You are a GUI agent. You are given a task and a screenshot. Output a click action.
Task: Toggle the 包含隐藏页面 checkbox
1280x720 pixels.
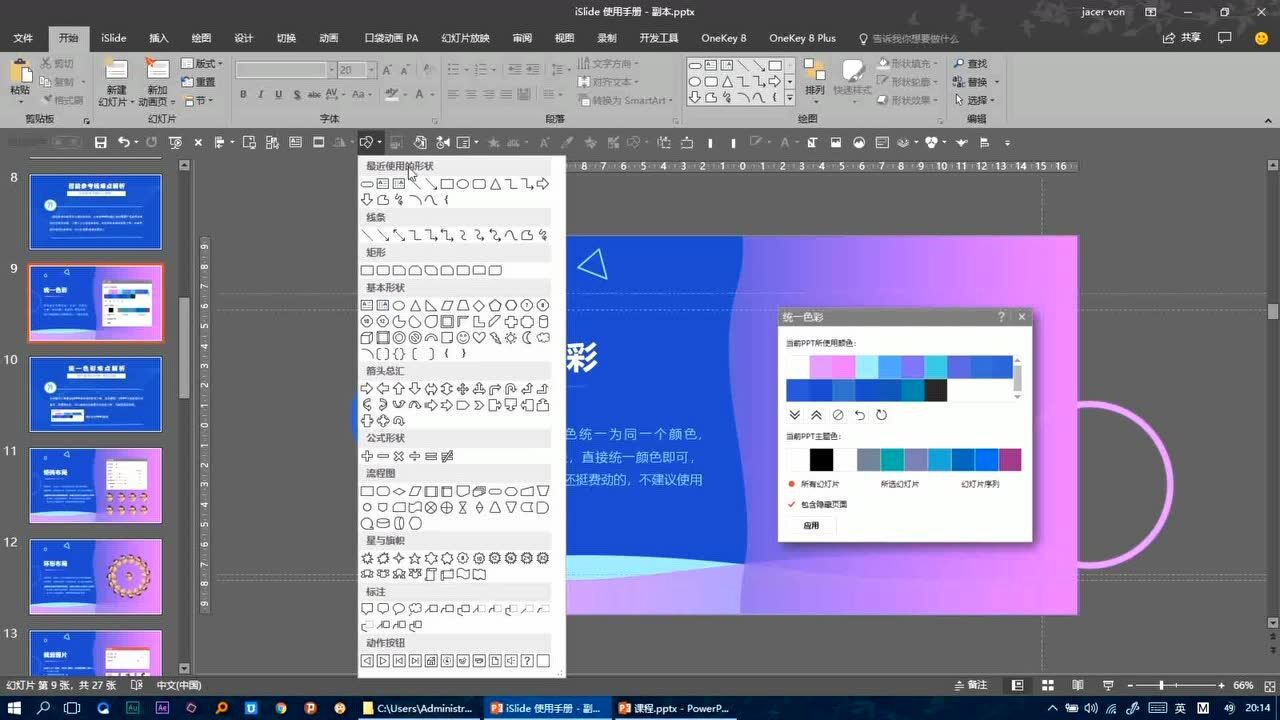(x=792, y=505)
